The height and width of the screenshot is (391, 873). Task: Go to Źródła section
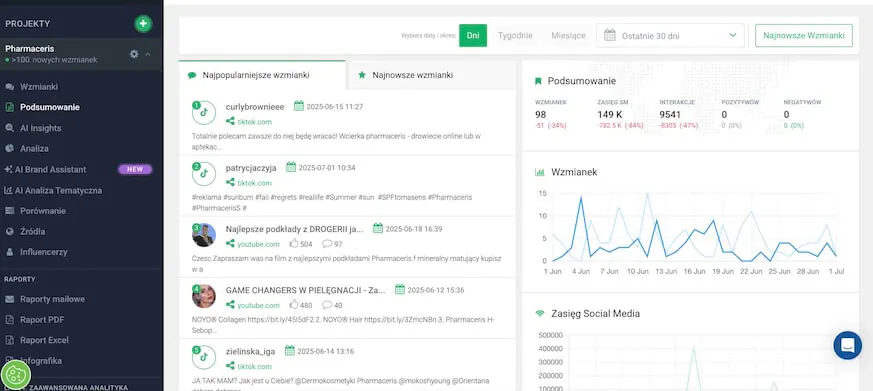(x=33, y=231)
